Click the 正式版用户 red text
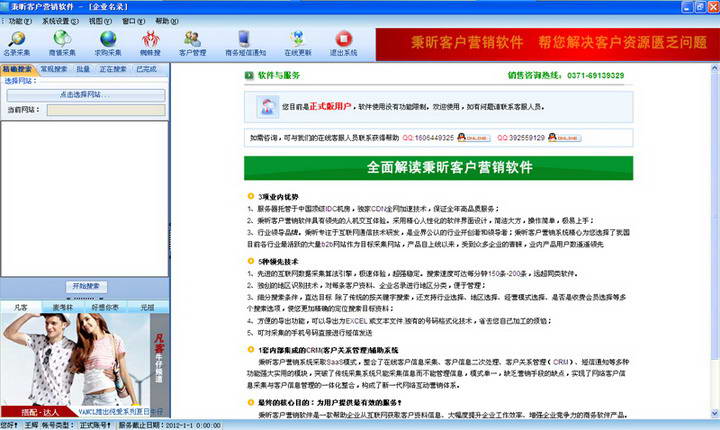This screenshot has height=430, width=720. coord(330,107)
